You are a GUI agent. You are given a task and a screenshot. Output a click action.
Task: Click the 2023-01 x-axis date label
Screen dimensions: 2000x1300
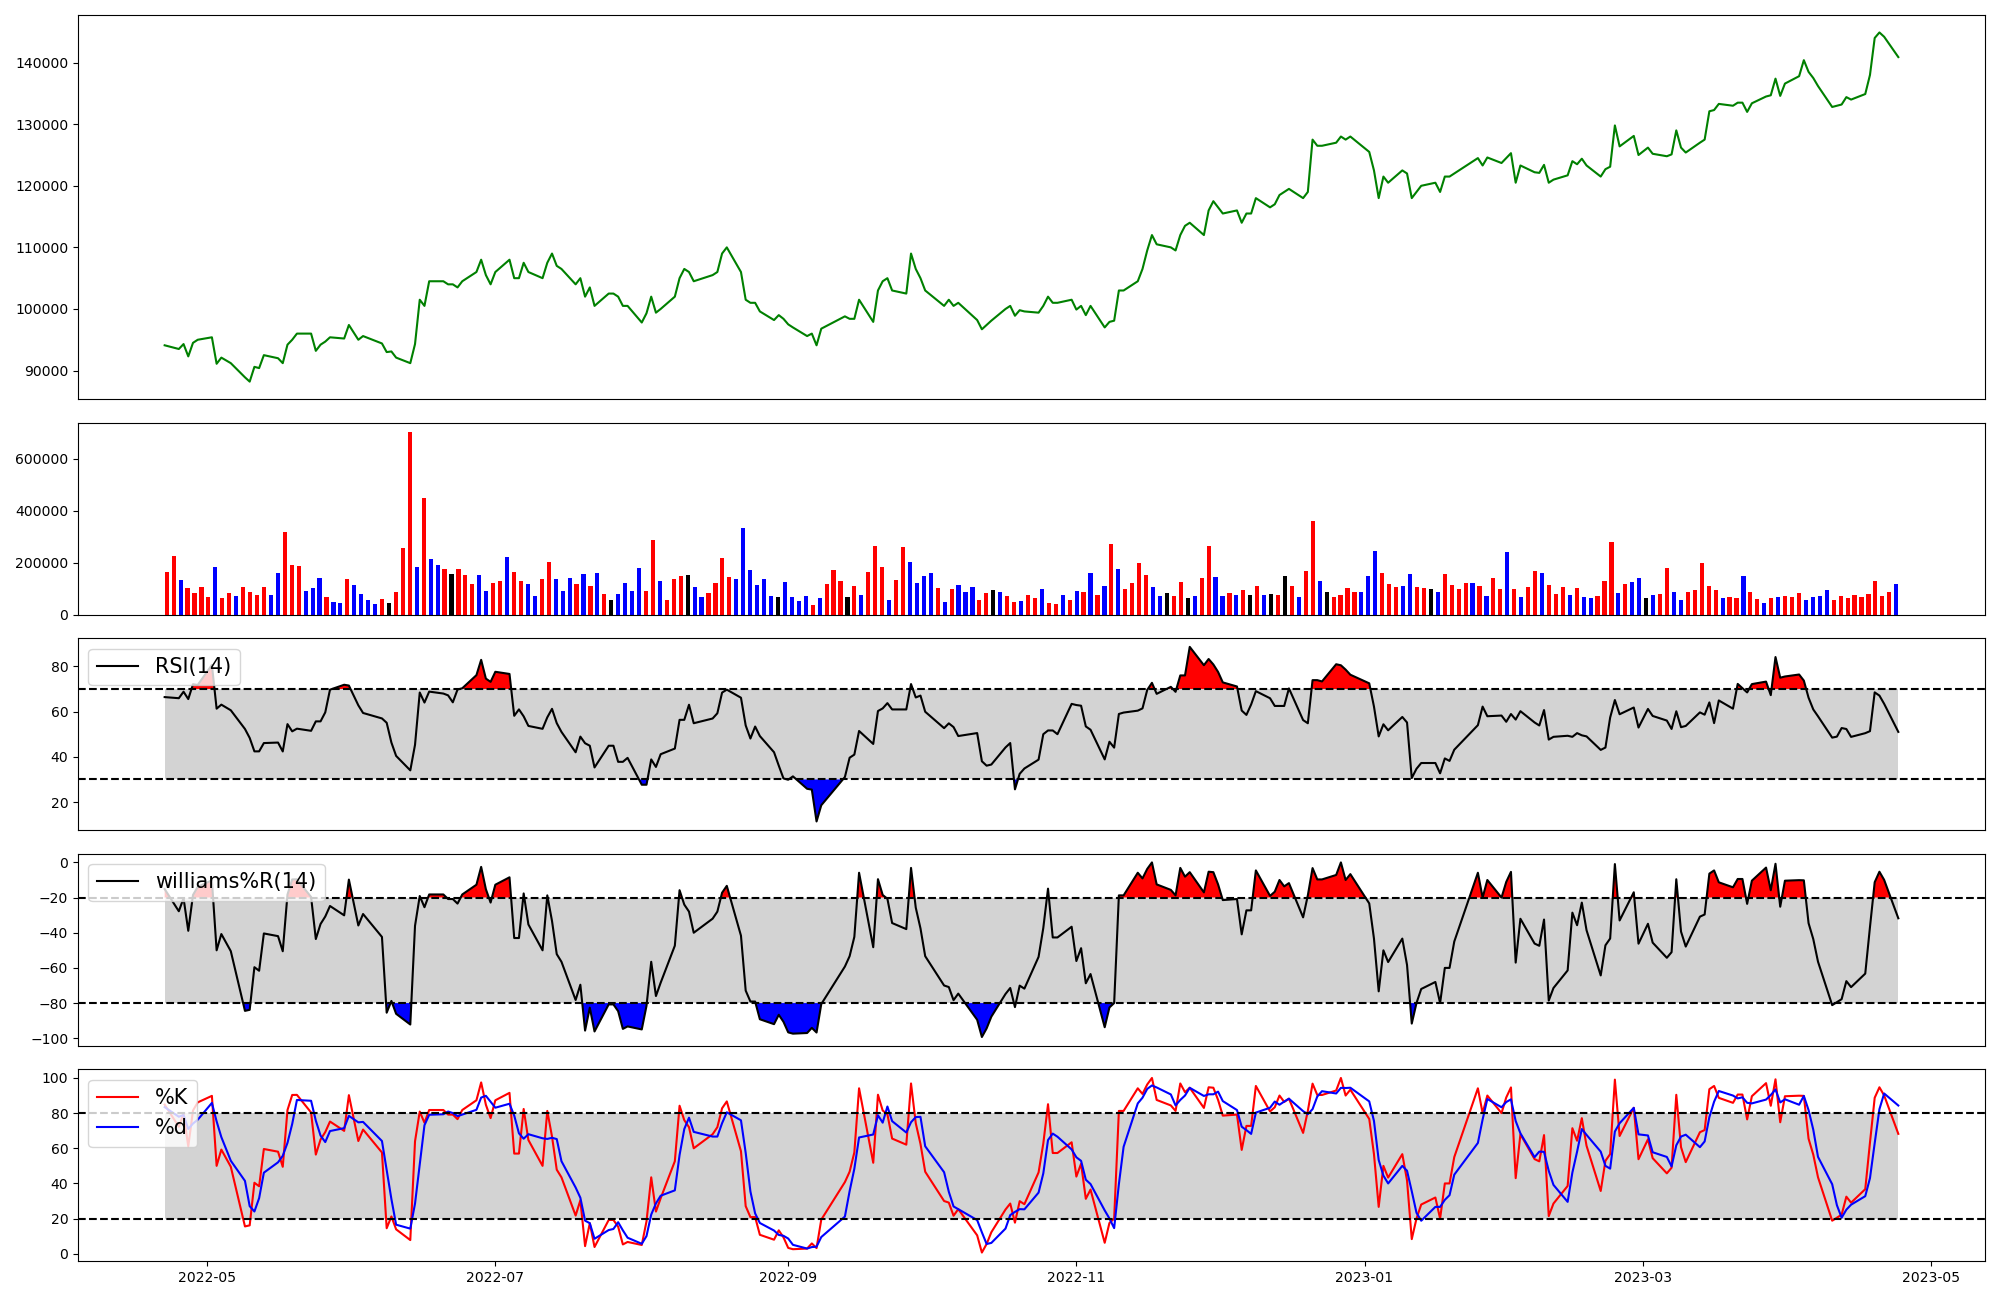(x=1364, y=1277)
